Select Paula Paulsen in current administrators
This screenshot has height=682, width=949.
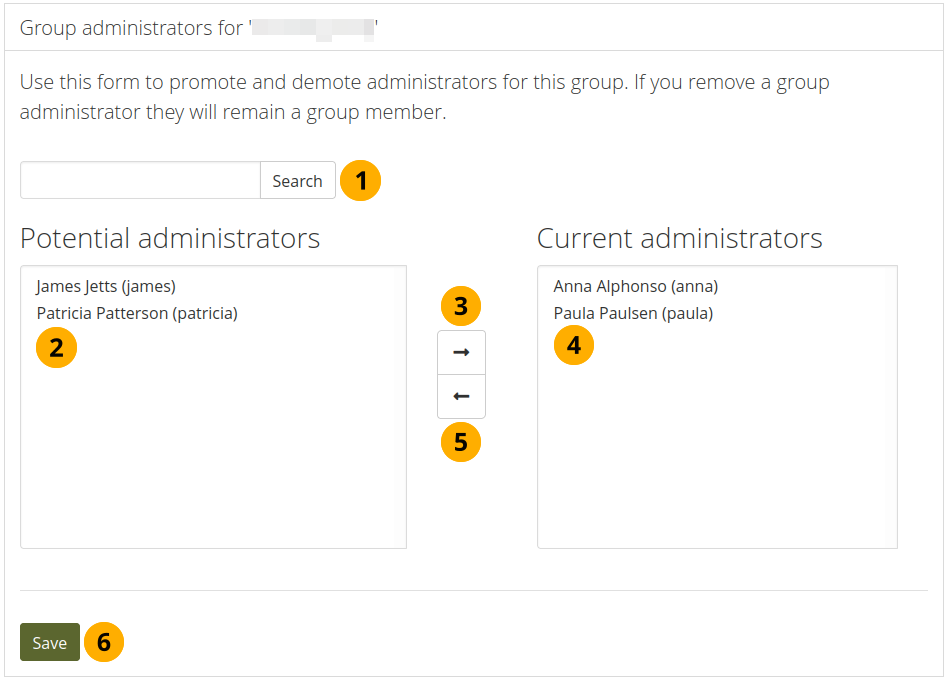click(633, 313)
